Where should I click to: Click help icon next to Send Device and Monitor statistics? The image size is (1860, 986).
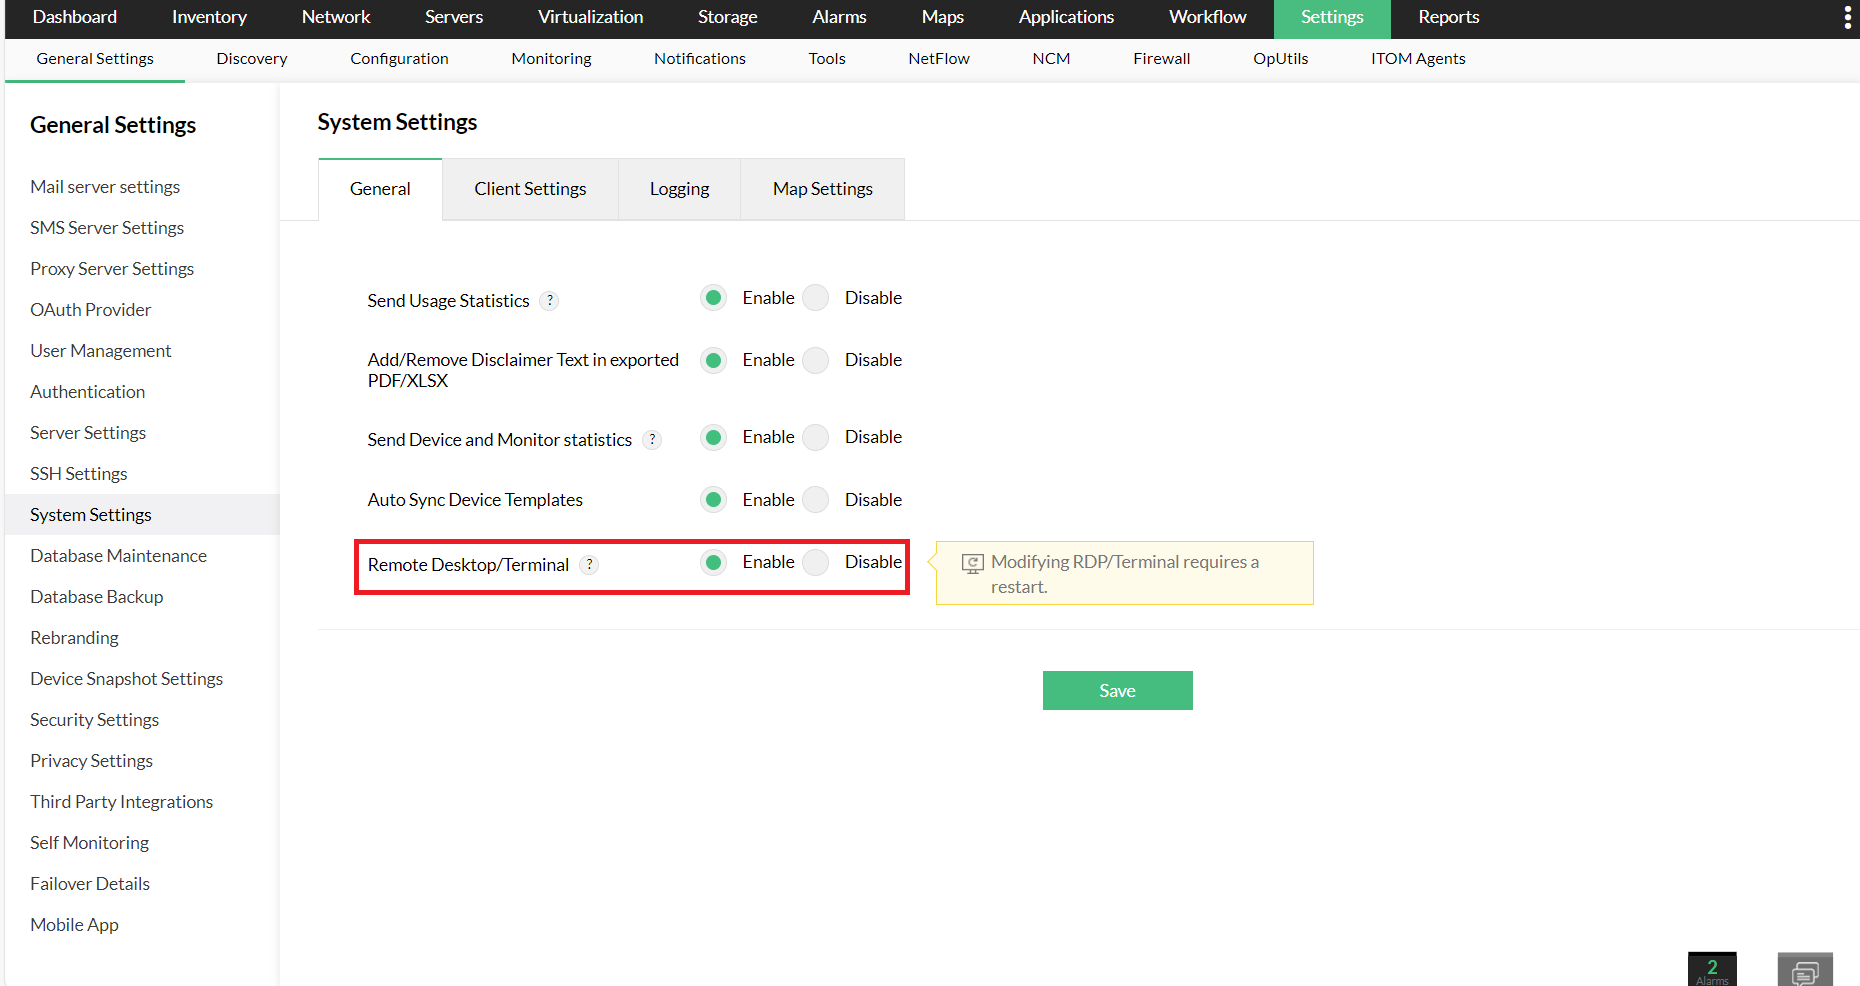[x=652, y=440]
